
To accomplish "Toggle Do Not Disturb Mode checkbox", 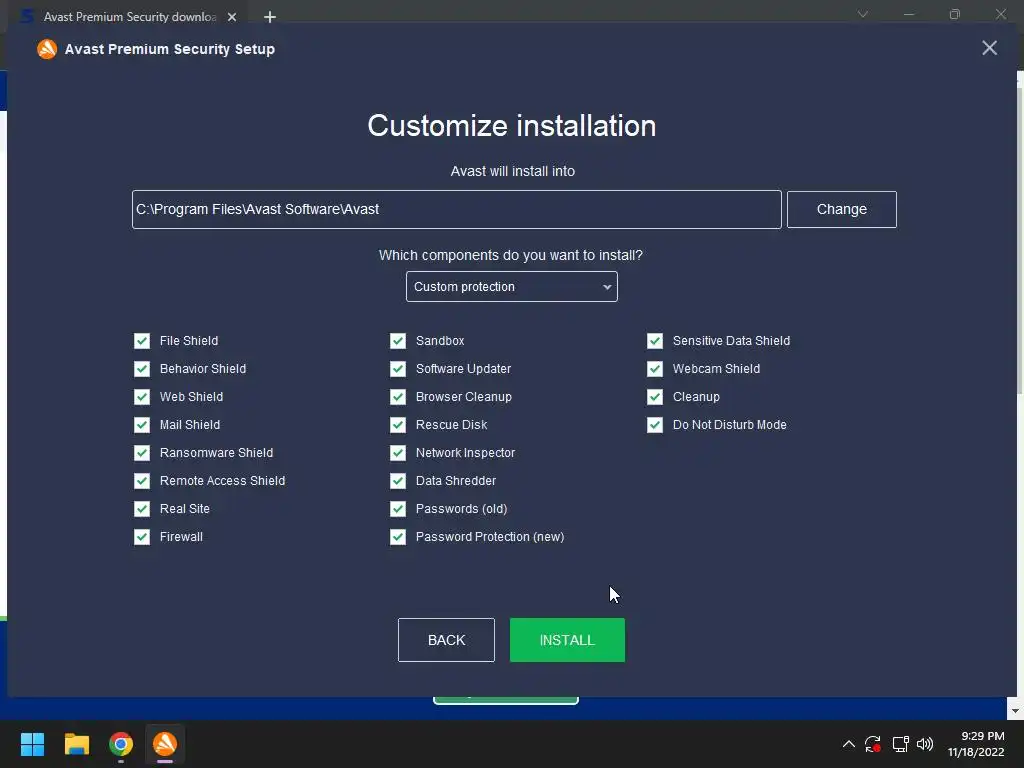I will 655,425.
